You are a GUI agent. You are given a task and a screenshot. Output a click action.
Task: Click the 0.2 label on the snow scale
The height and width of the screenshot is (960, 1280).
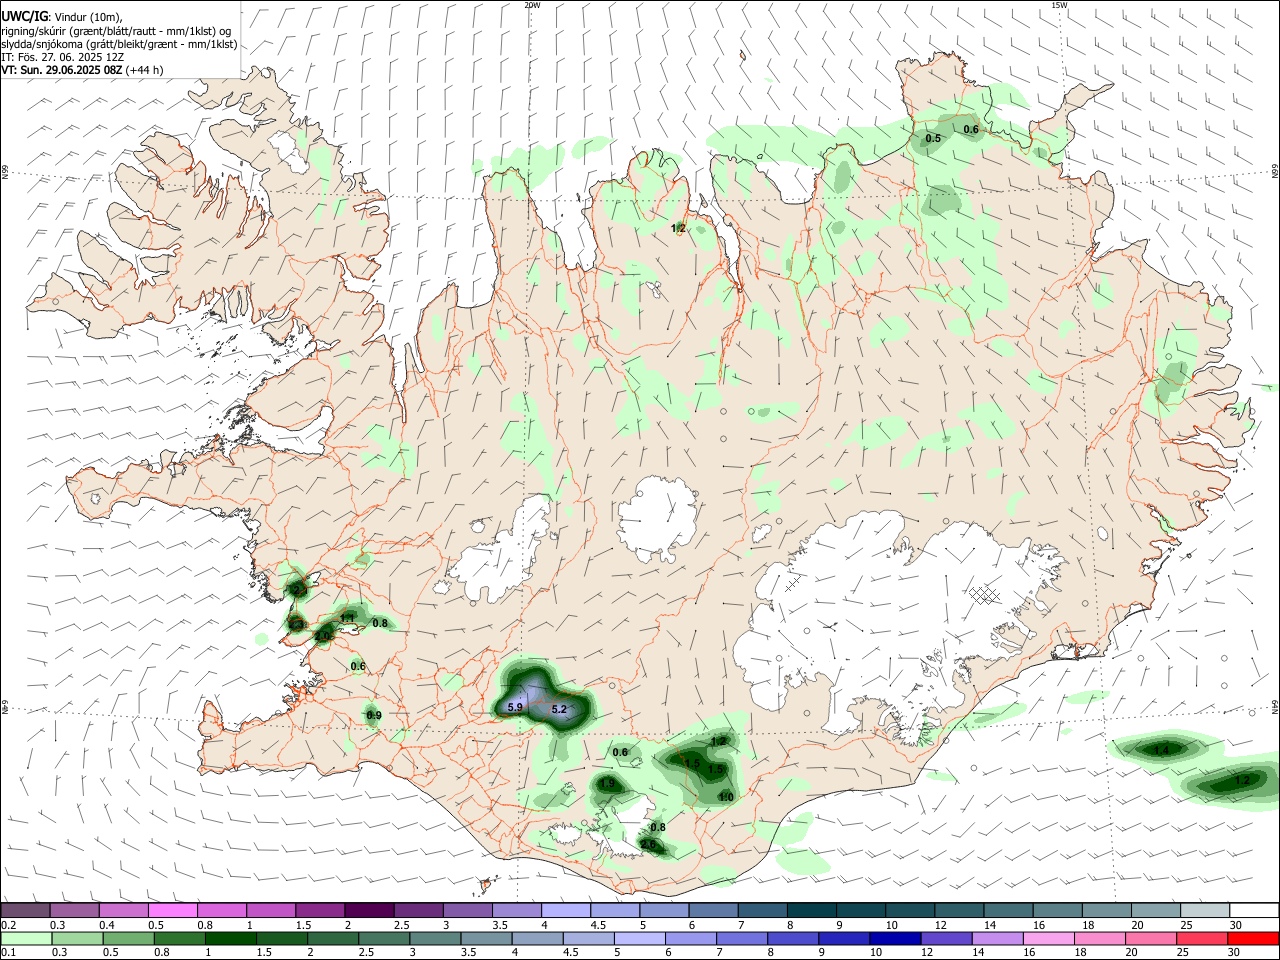click(7, 925)
